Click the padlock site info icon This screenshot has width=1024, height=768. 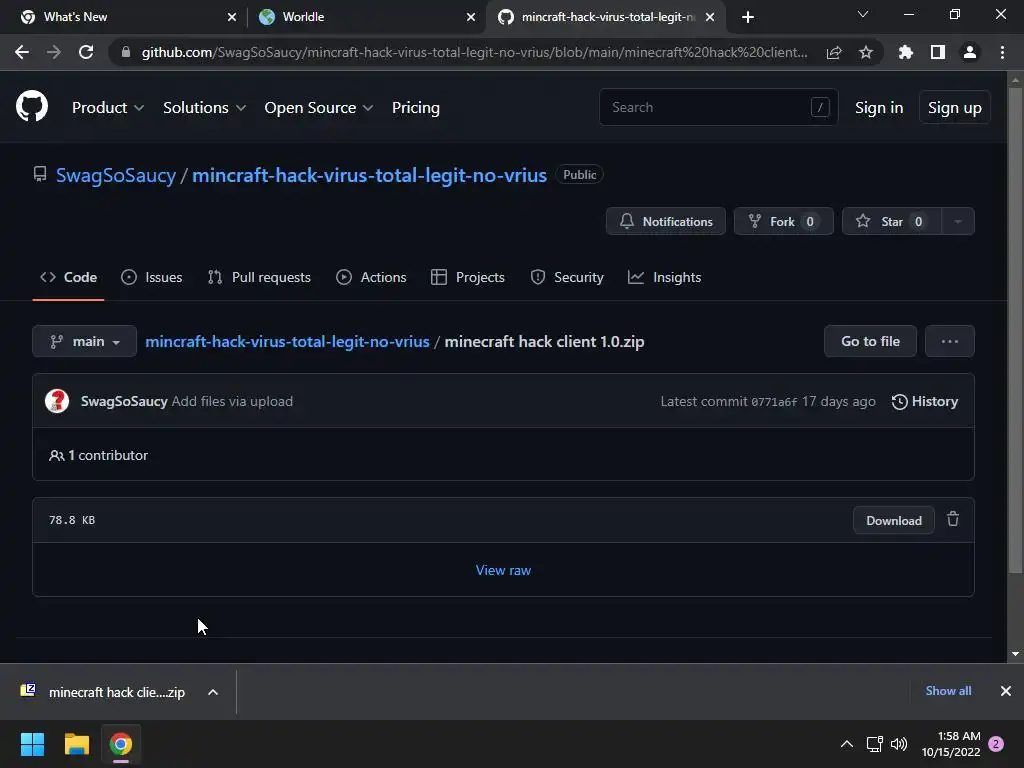pyautogui.click(x=126, y=52)
